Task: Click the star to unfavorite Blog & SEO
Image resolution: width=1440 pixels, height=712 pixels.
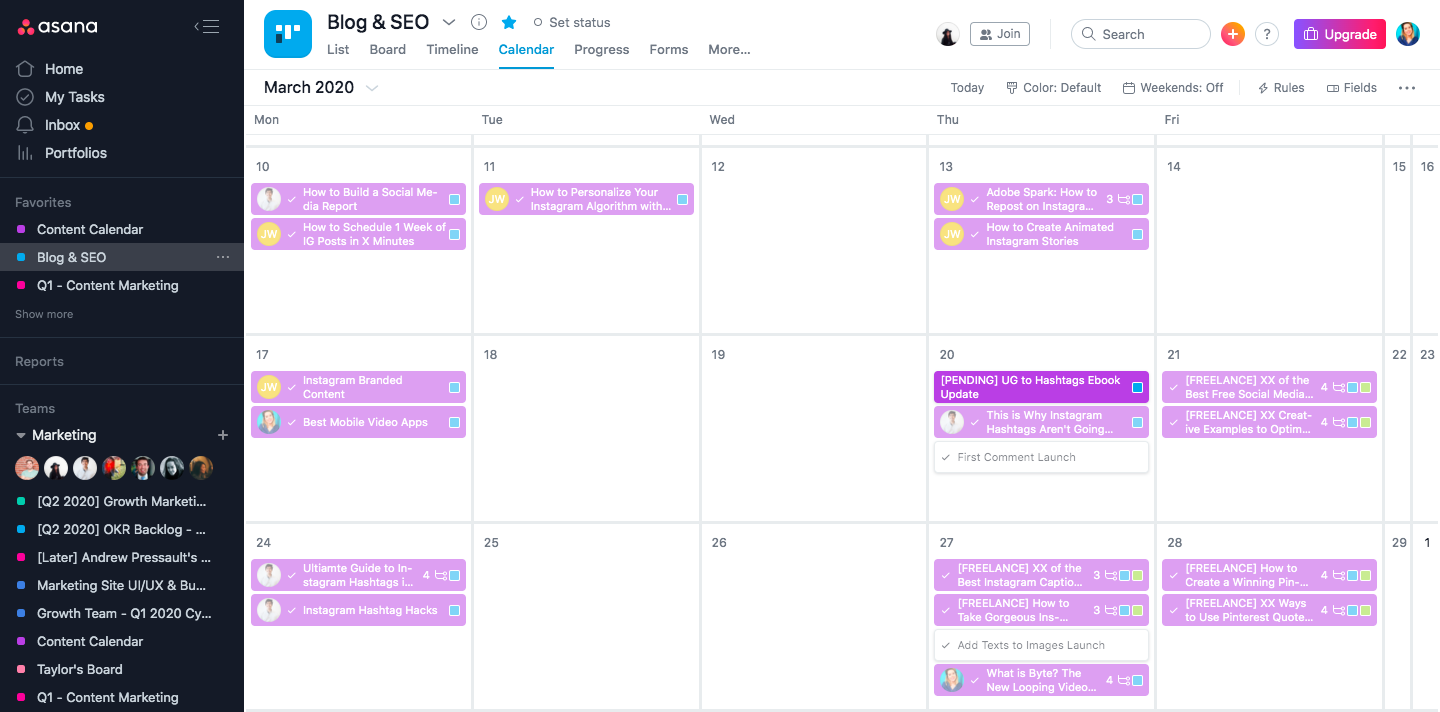Action: (x=509, y=22)
